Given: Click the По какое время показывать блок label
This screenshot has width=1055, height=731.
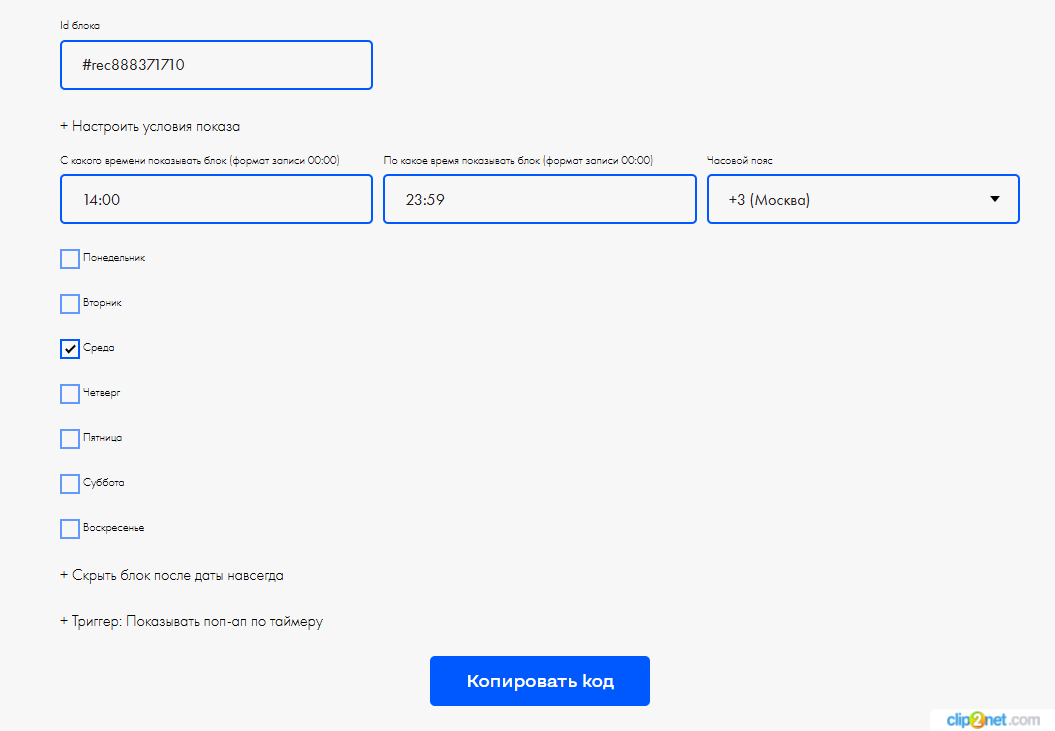Looking at the screenshot, I should [x=517, y=160].
